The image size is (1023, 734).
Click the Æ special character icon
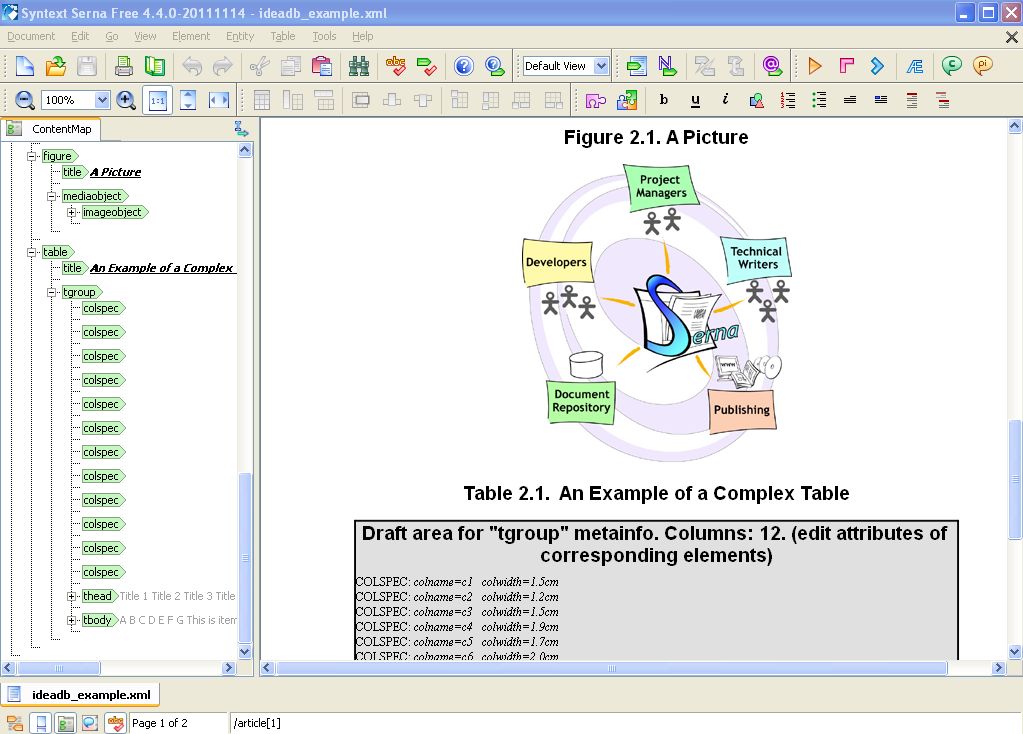click(915, 66)
